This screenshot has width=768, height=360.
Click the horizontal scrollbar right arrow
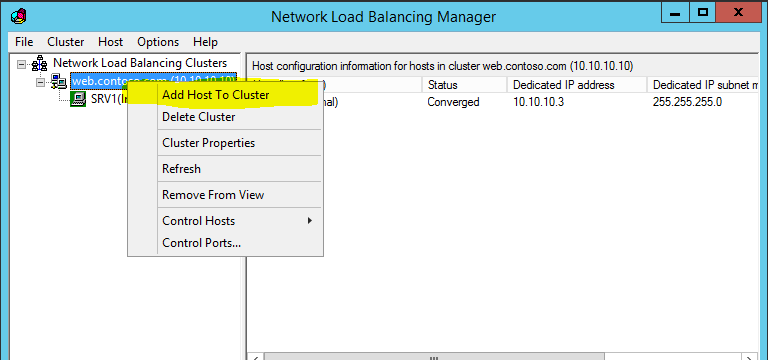point(750,357)
